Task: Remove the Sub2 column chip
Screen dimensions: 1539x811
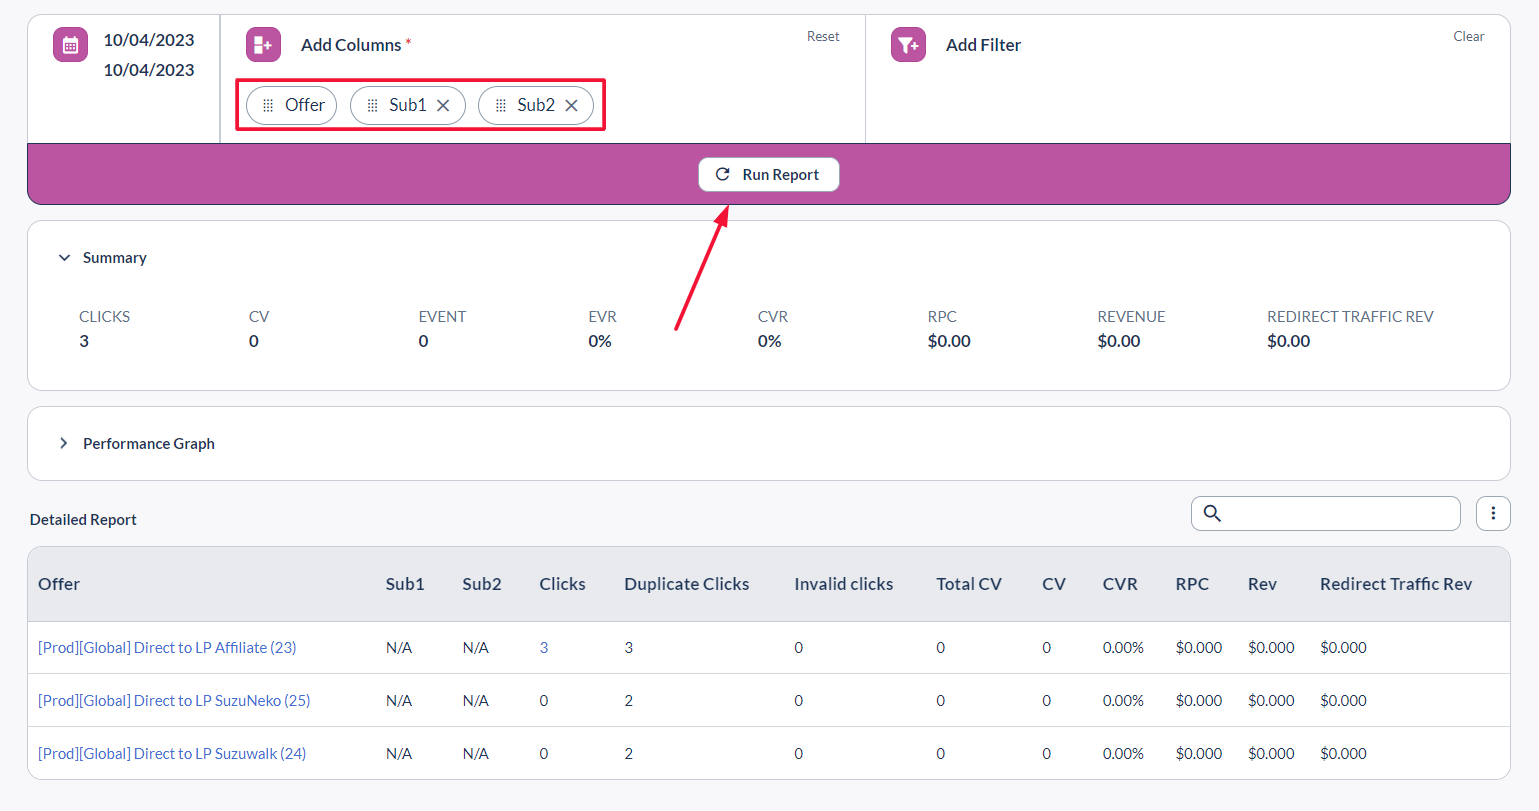Action: click(x=571, y=106)
